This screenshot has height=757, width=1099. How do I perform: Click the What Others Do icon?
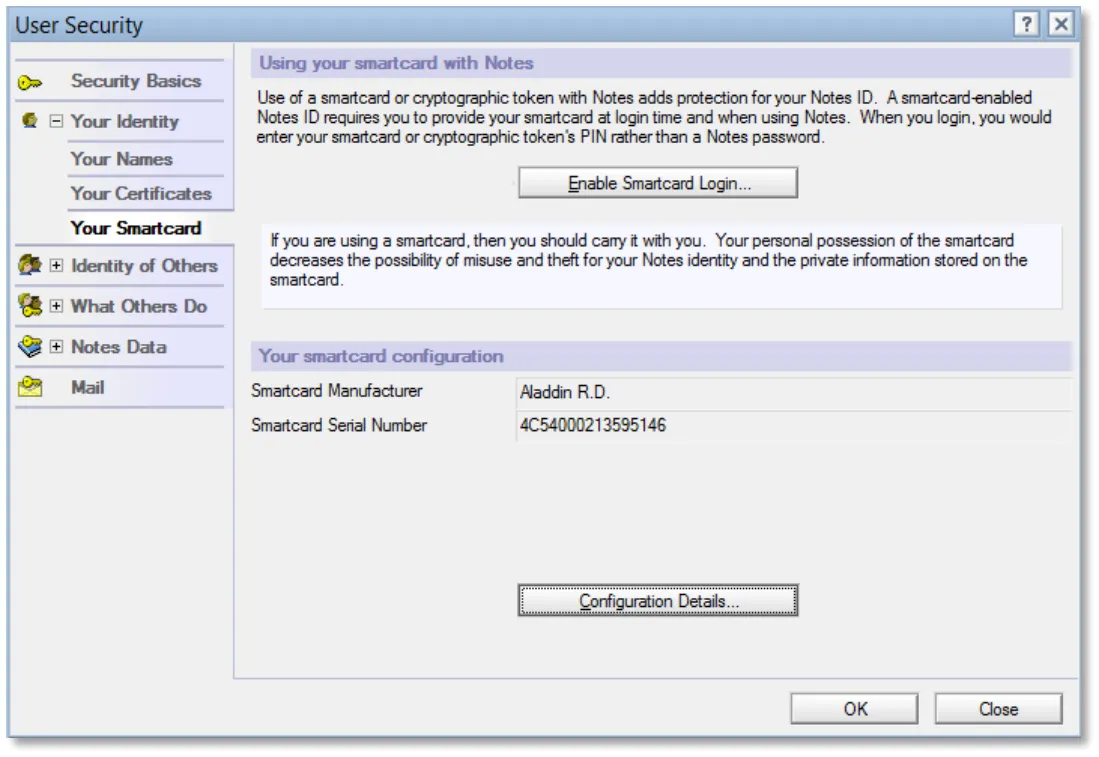(x=29, y=306)
